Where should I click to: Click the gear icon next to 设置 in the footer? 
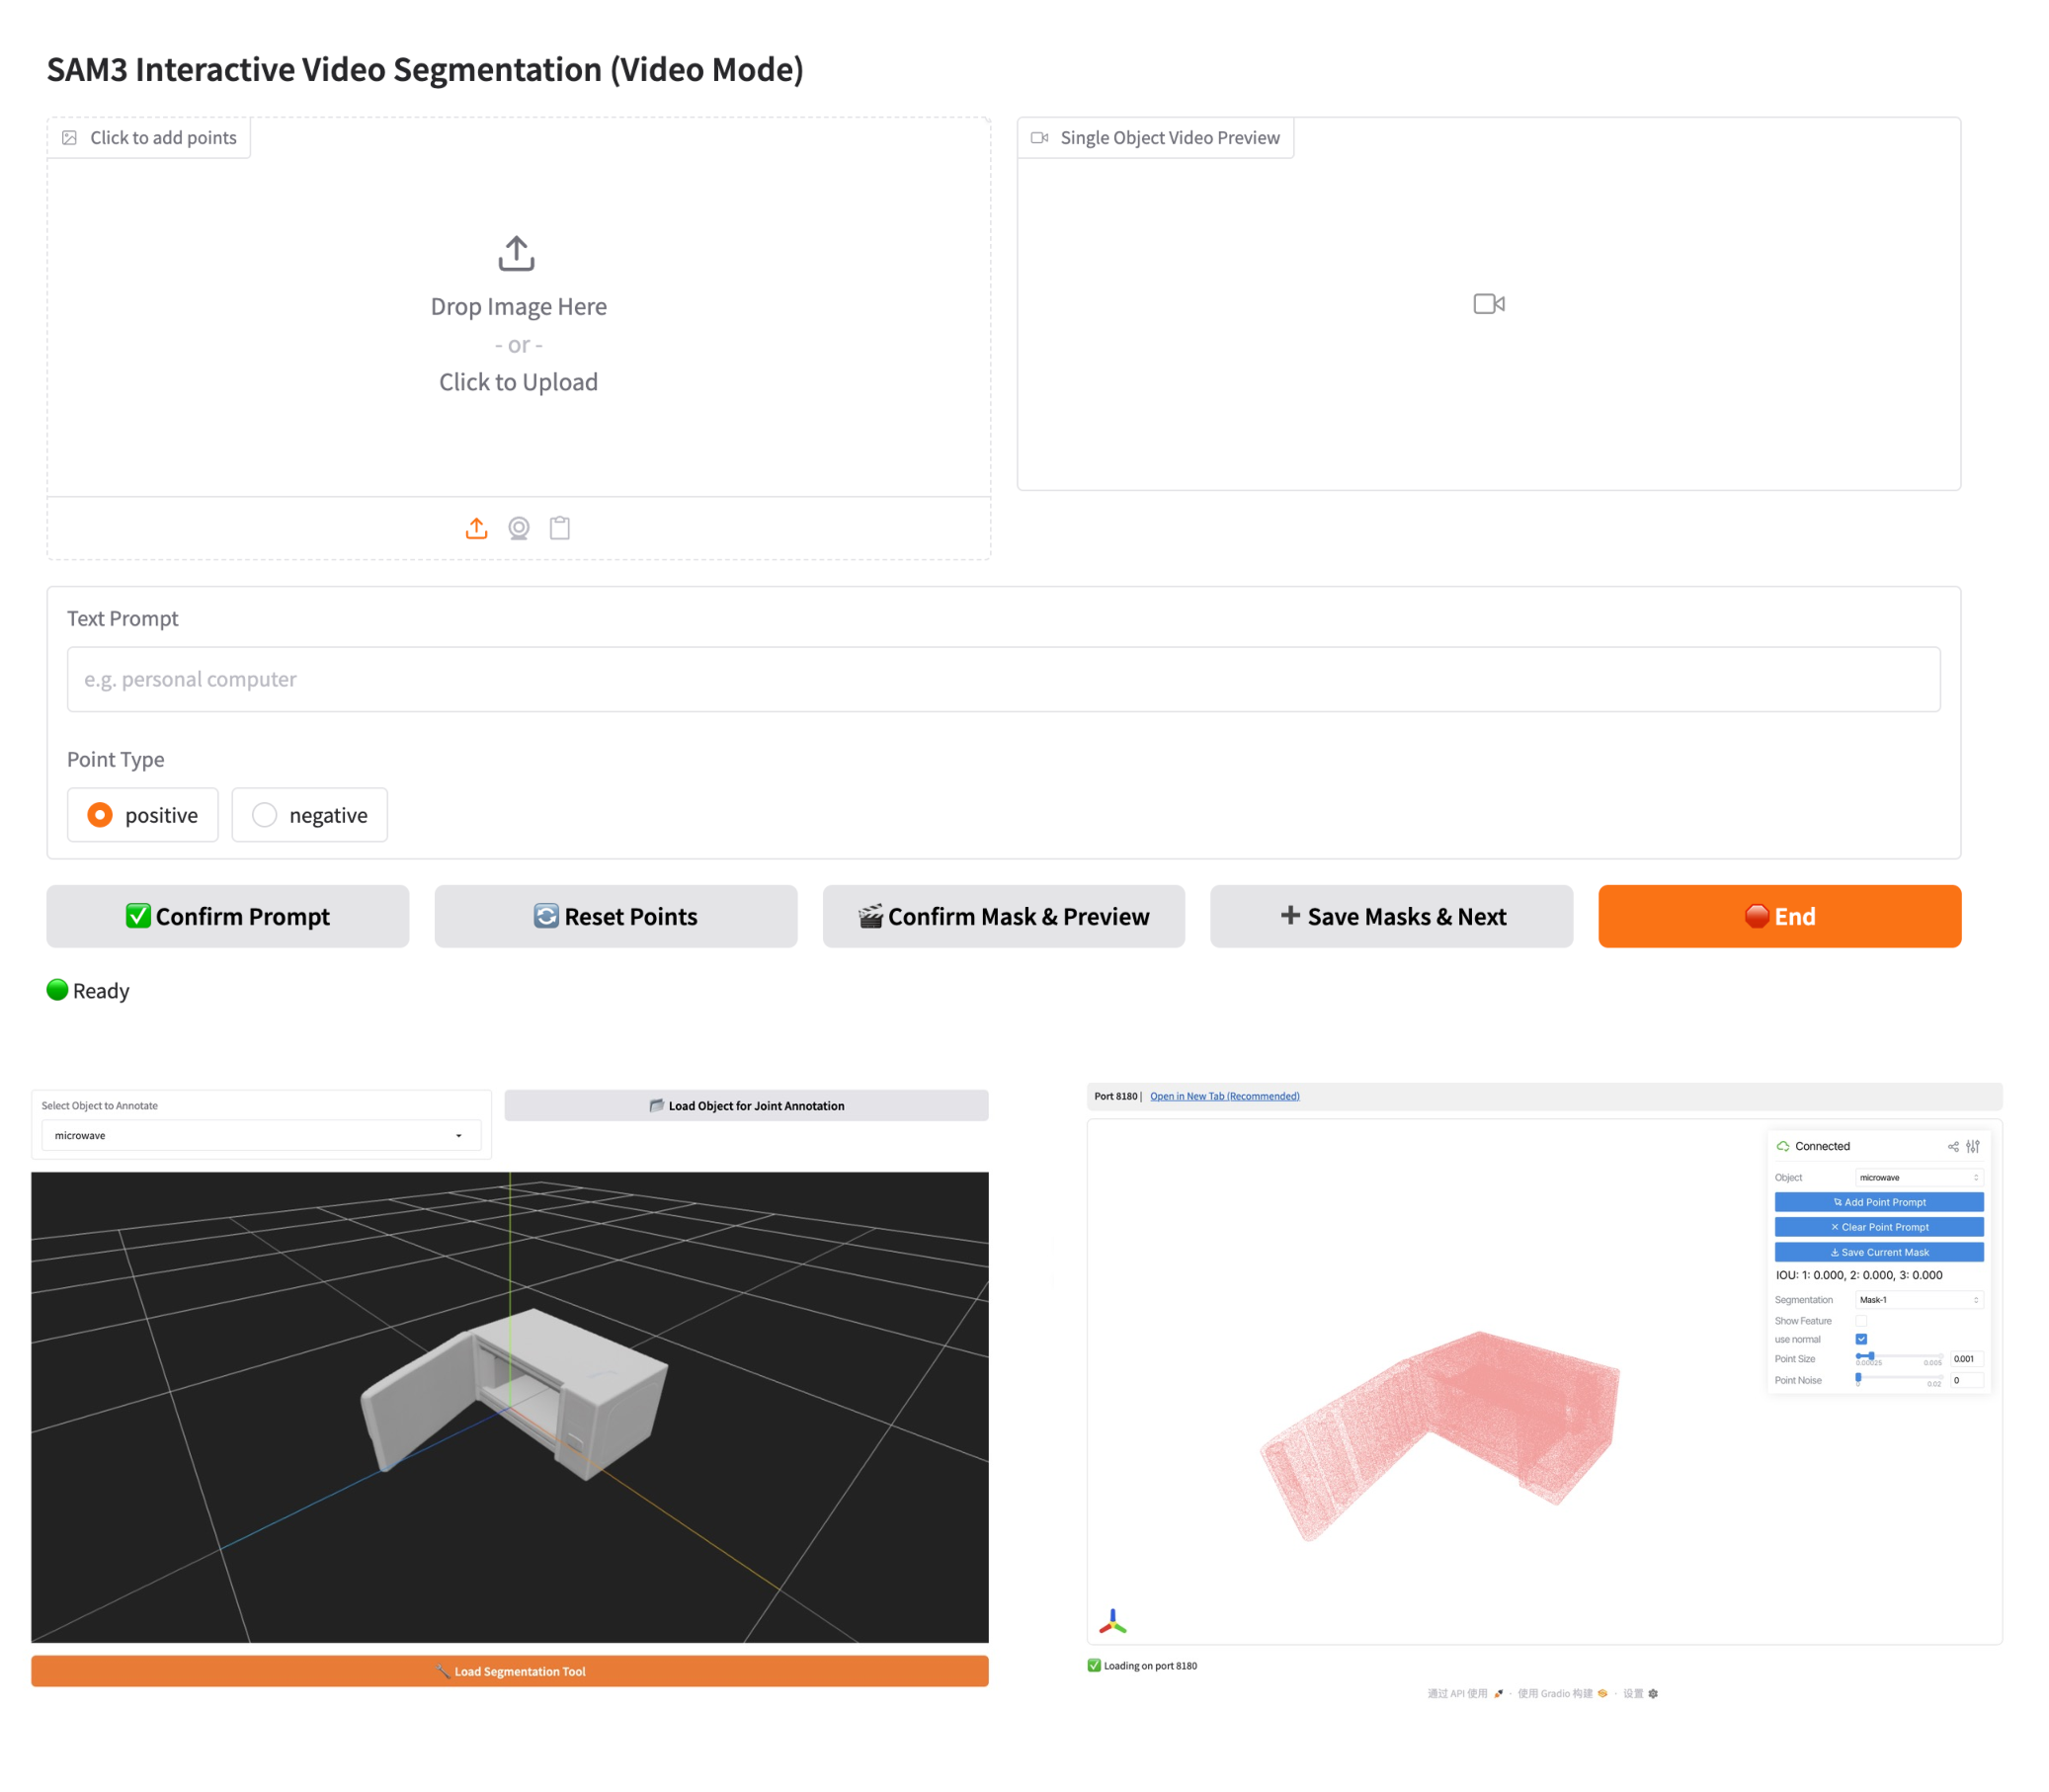coord(1653,1693)
